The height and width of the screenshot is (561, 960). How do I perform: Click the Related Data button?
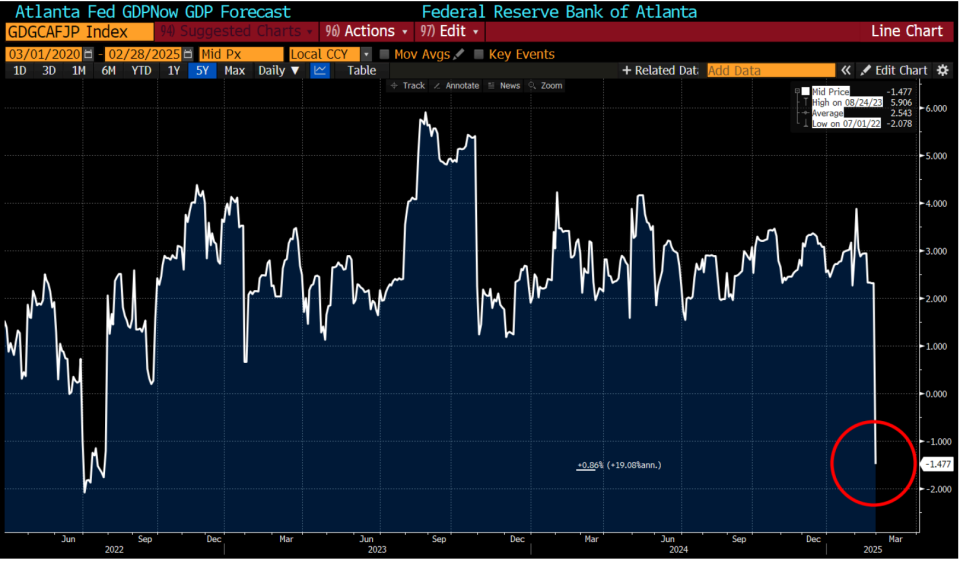[x=660, y=70]
